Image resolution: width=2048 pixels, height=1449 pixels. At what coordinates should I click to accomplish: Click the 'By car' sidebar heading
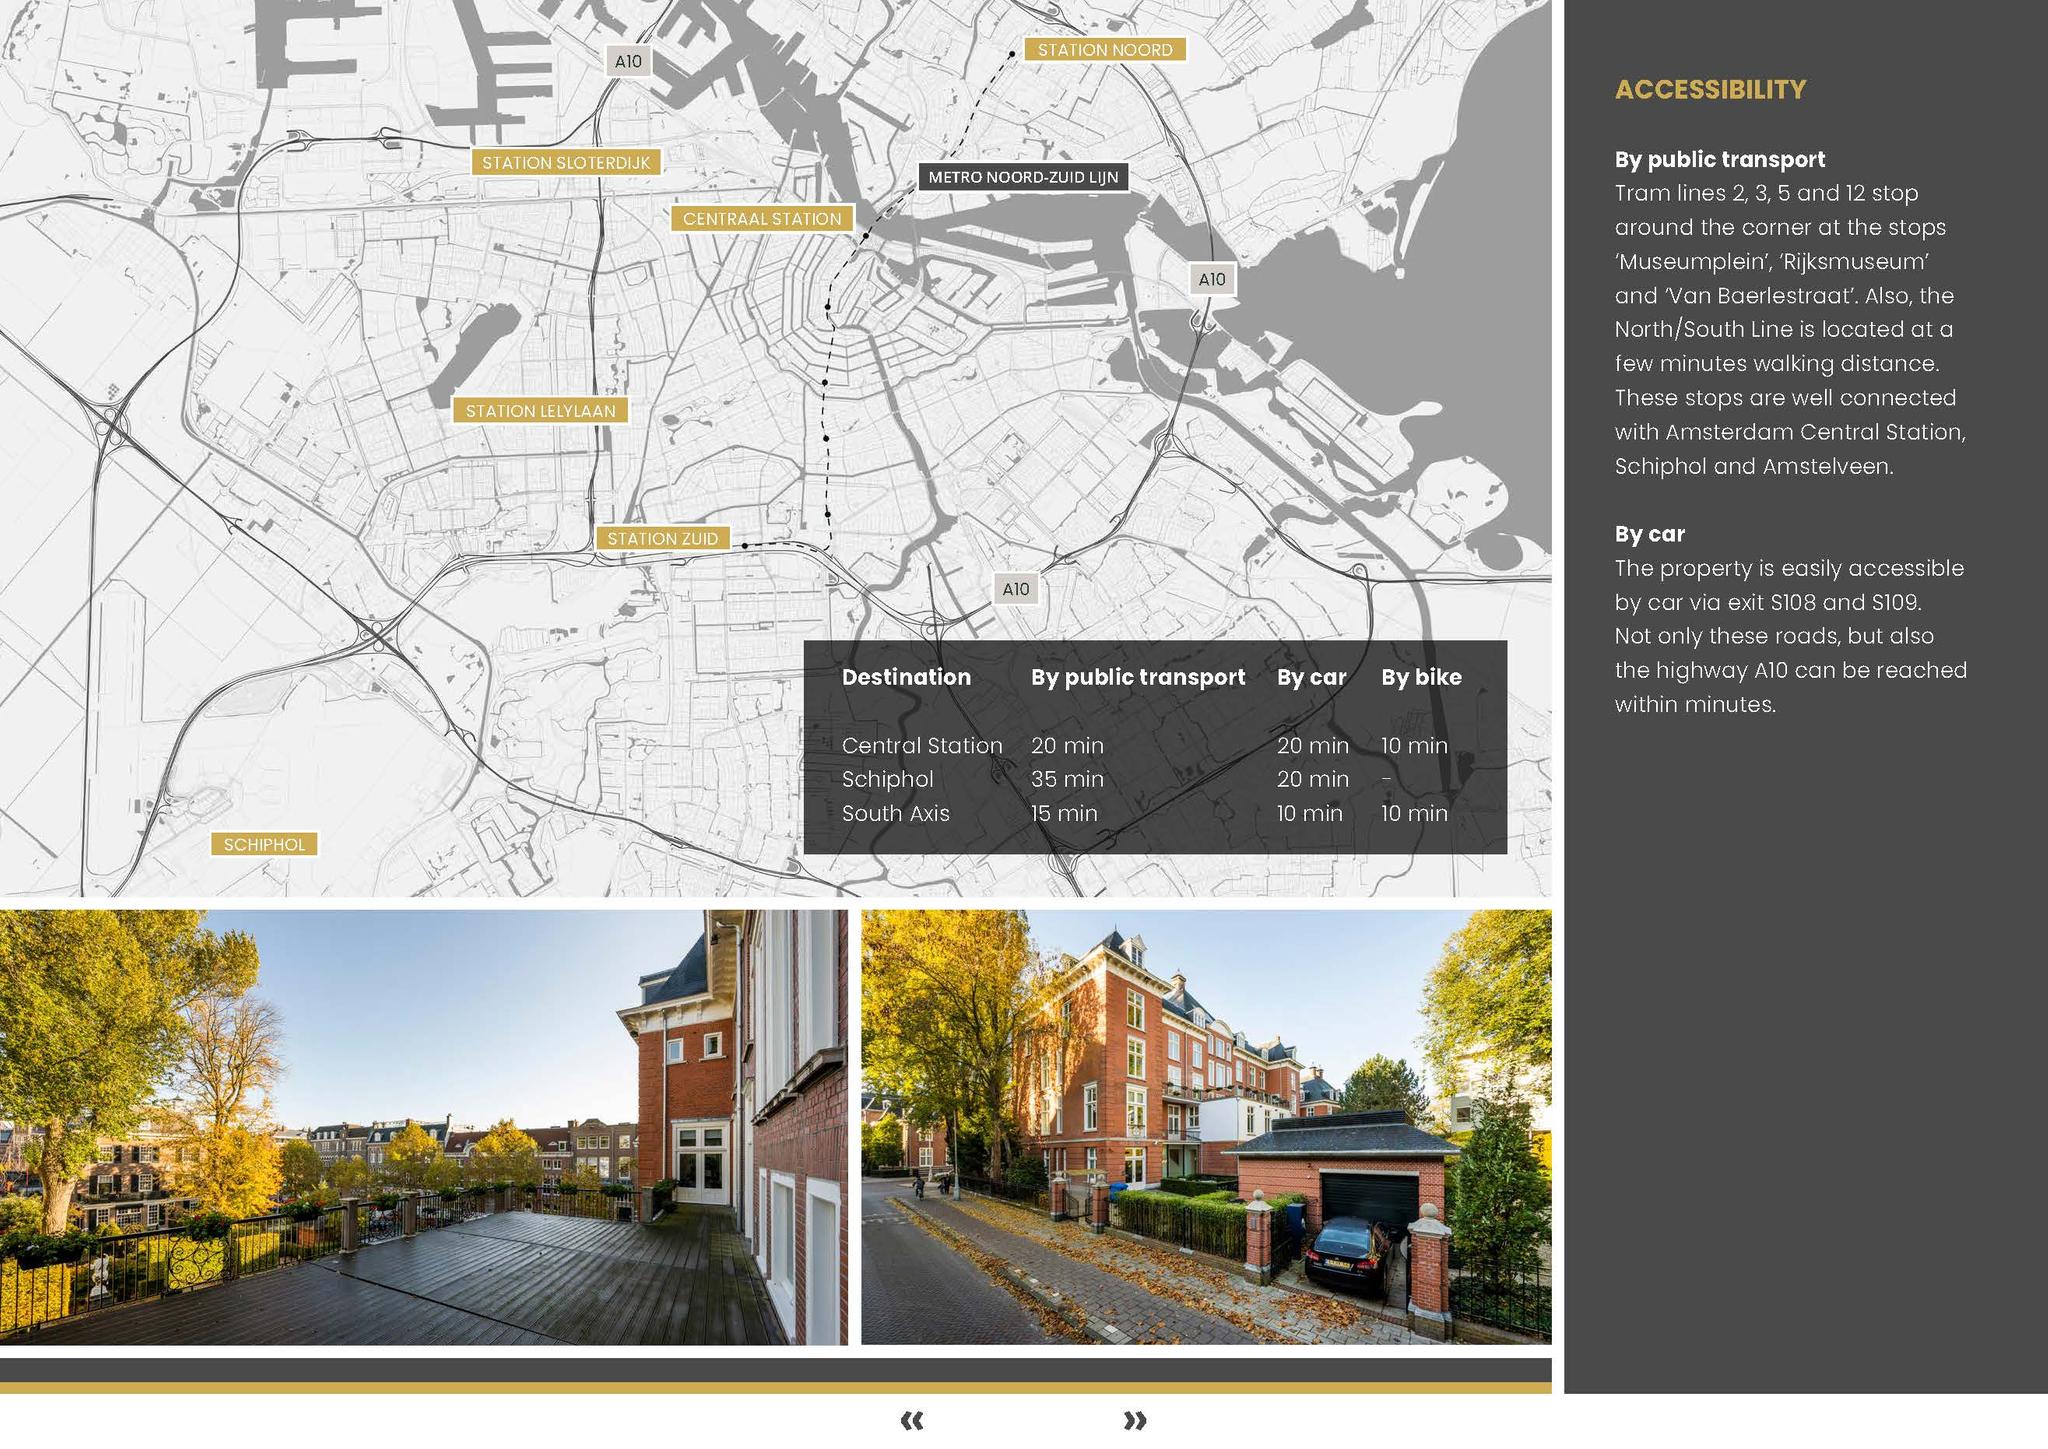[1650, 534]
